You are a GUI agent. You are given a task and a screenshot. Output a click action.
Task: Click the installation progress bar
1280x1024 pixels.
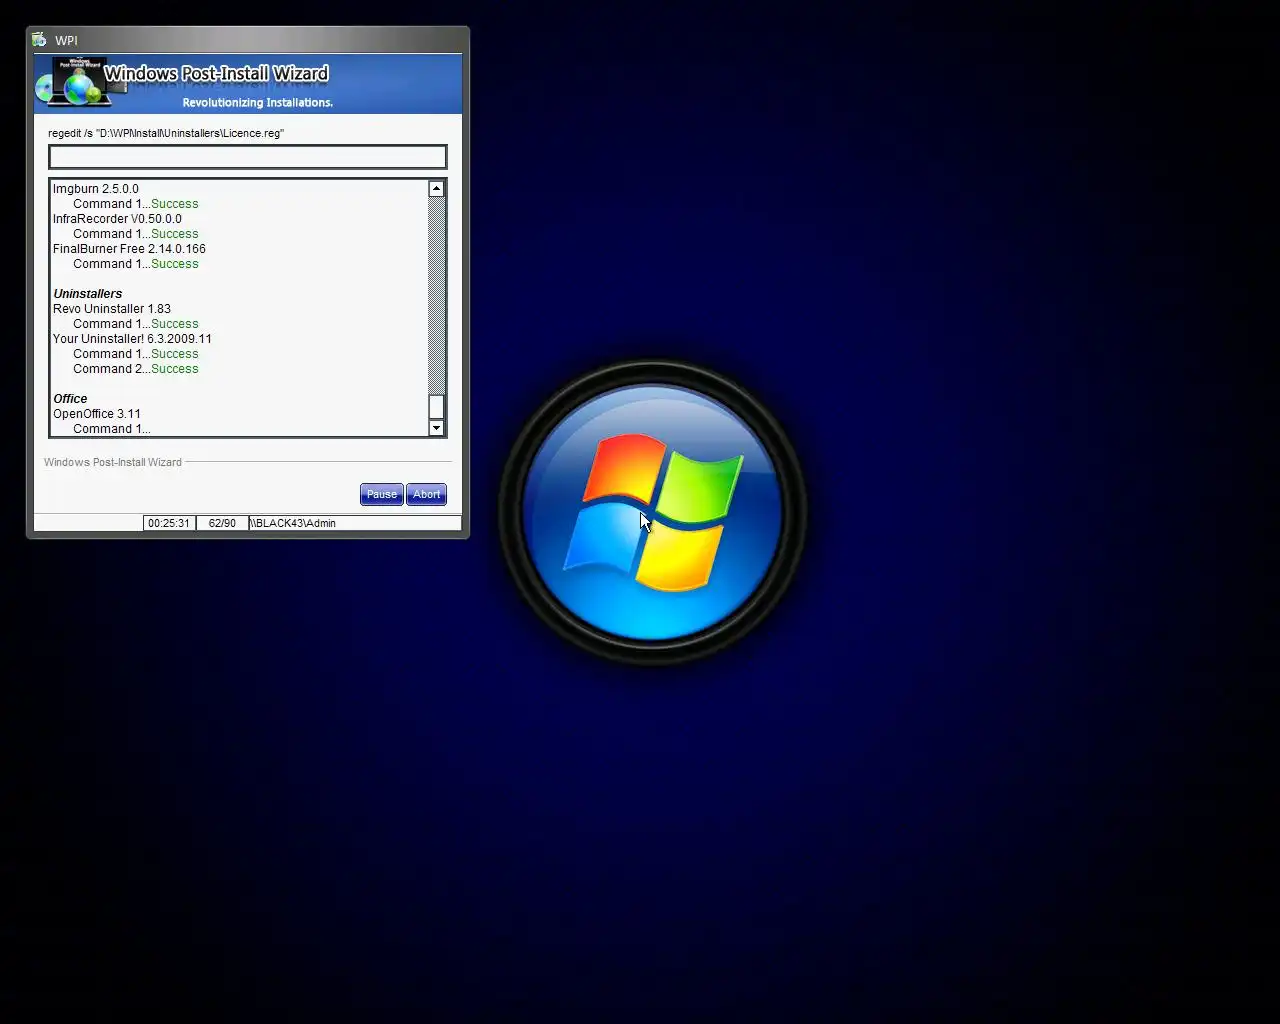(x=248, y=157)
